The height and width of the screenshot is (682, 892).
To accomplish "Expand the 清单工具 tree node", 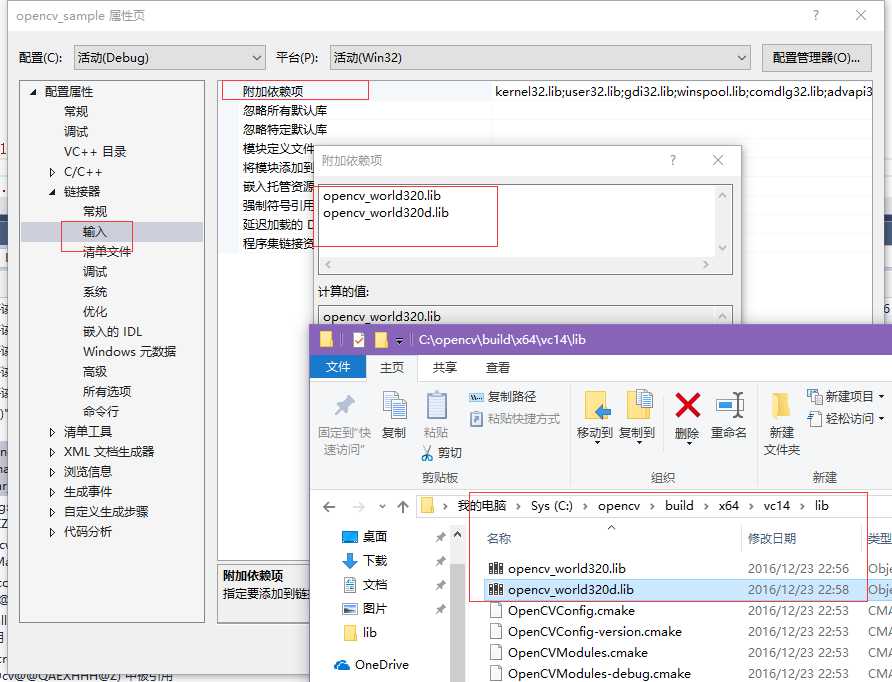I will click(52, 432).
